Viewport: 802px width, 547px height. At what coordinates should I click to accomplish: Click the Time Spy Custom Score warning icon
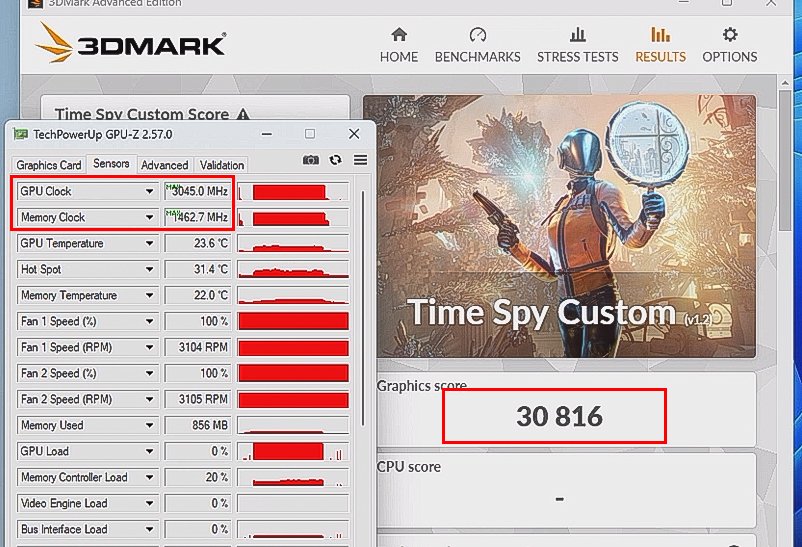coord(243,114)
